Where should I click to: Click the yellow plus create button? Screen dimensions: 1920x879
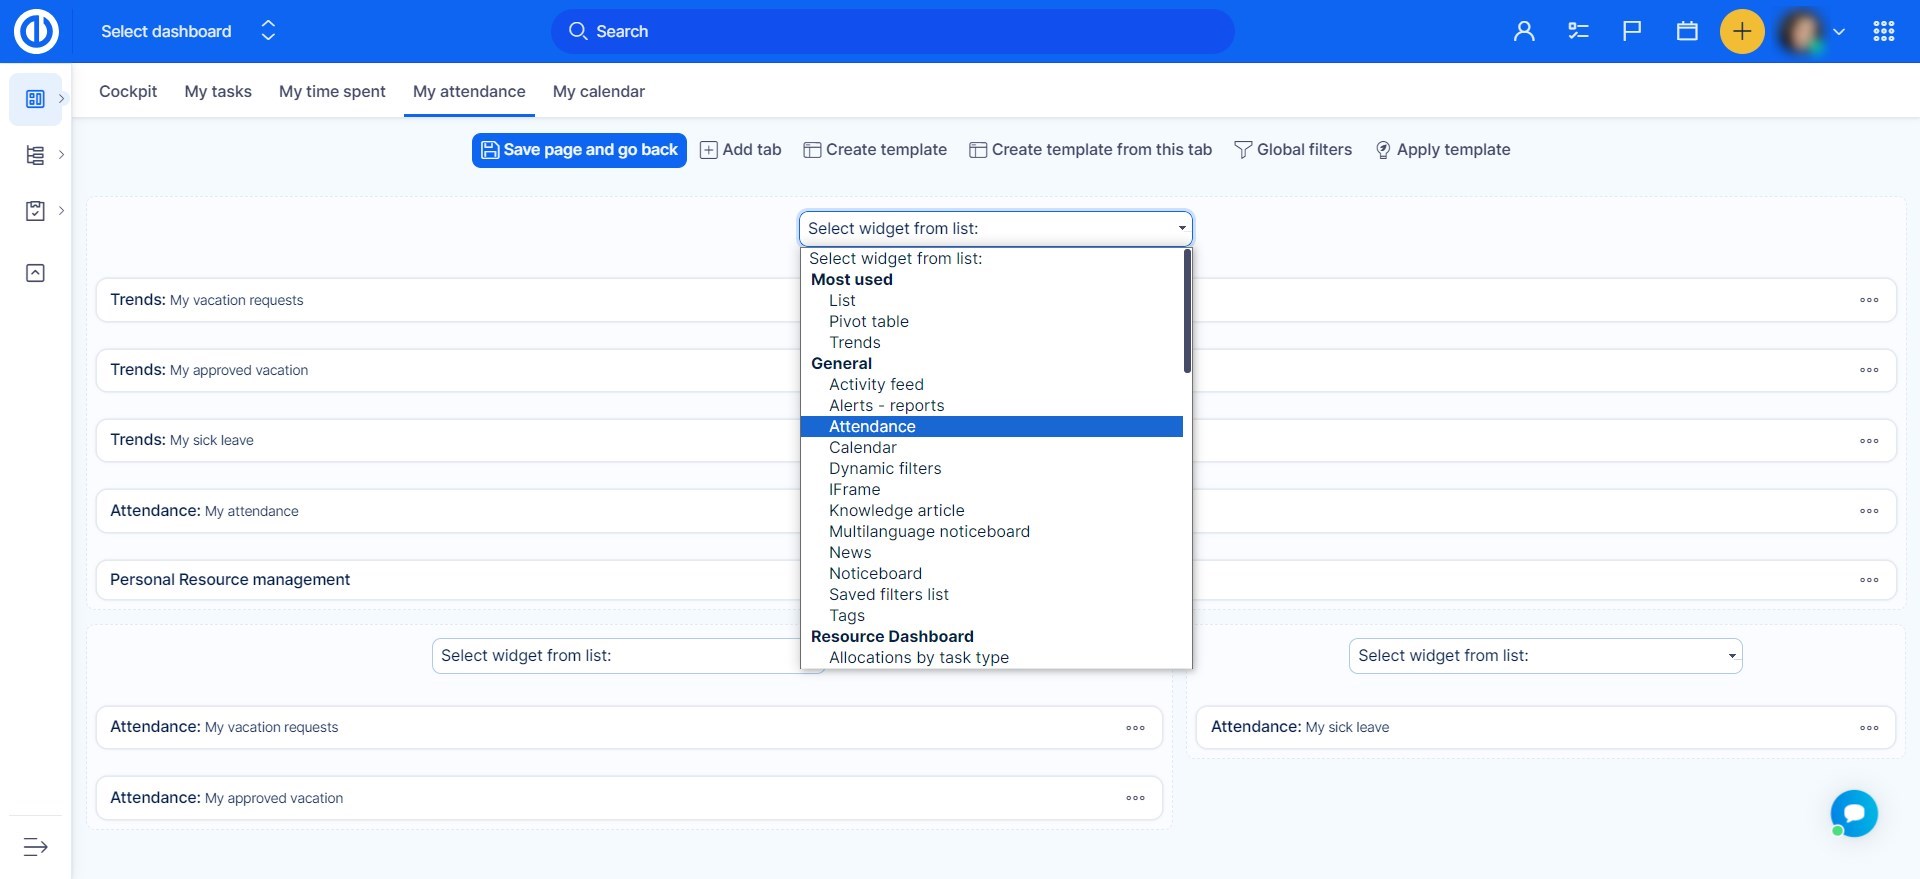click(x=1741, y=32)
